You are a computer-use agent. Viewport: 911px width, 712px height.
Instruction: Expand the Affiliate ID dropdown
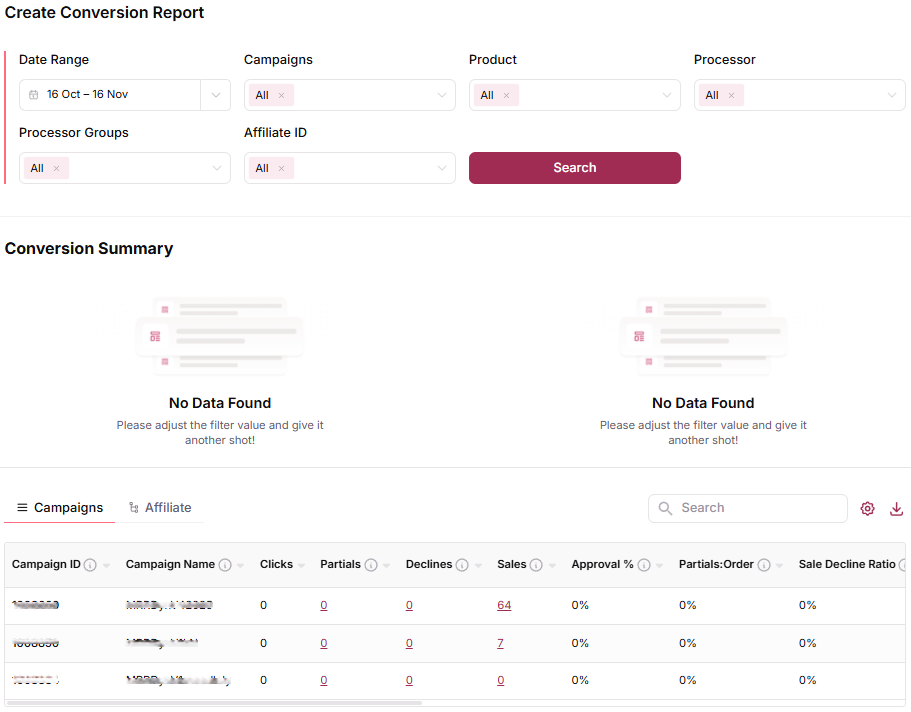(442, 169)
